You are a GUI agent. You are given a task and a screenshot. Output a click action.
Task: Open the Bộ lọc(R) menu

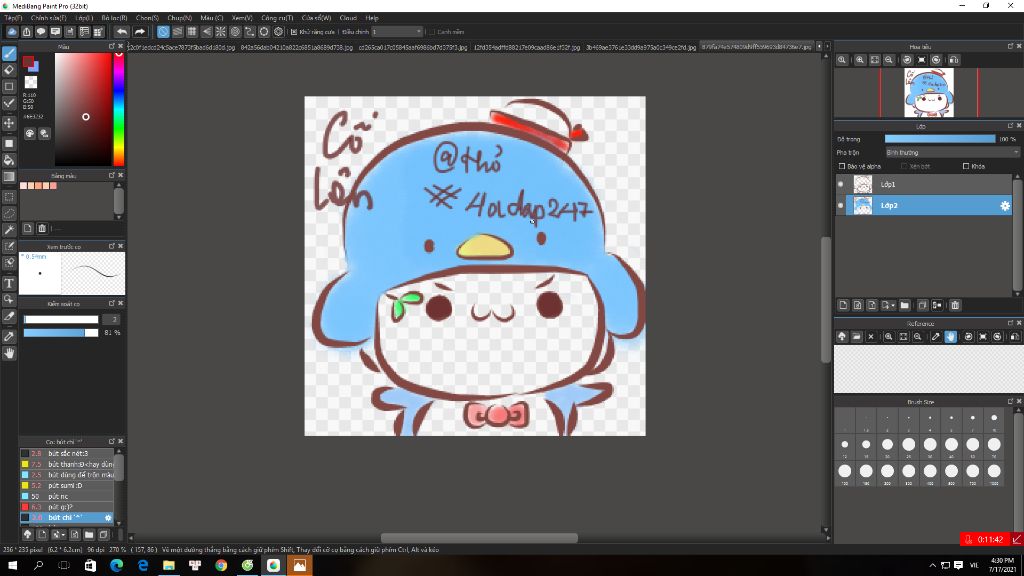click(114, 18)
